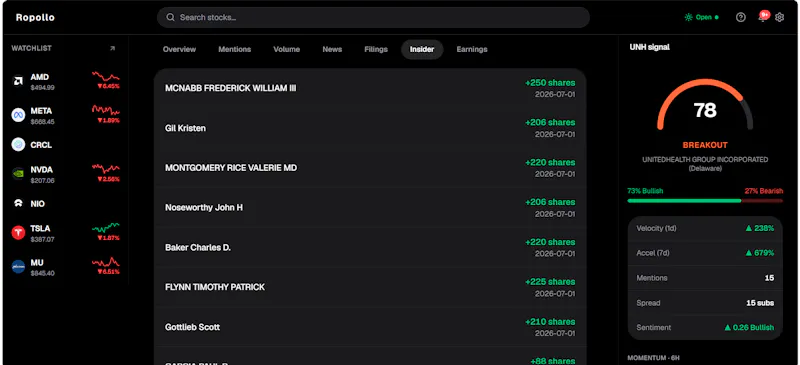The height and width of the screenshot is (365, 800).
Task: Click the Velocity (1d) row
Action: (x=705, y=228)
